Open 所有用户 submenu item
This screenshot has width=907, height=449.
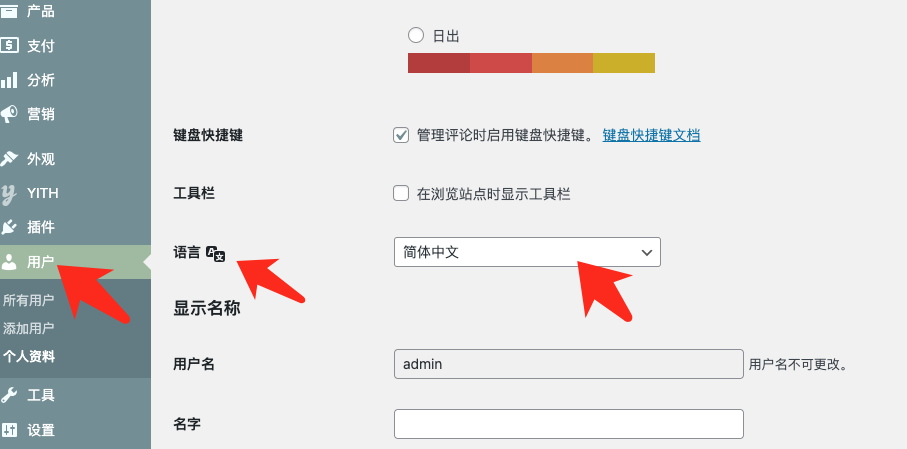28,300
